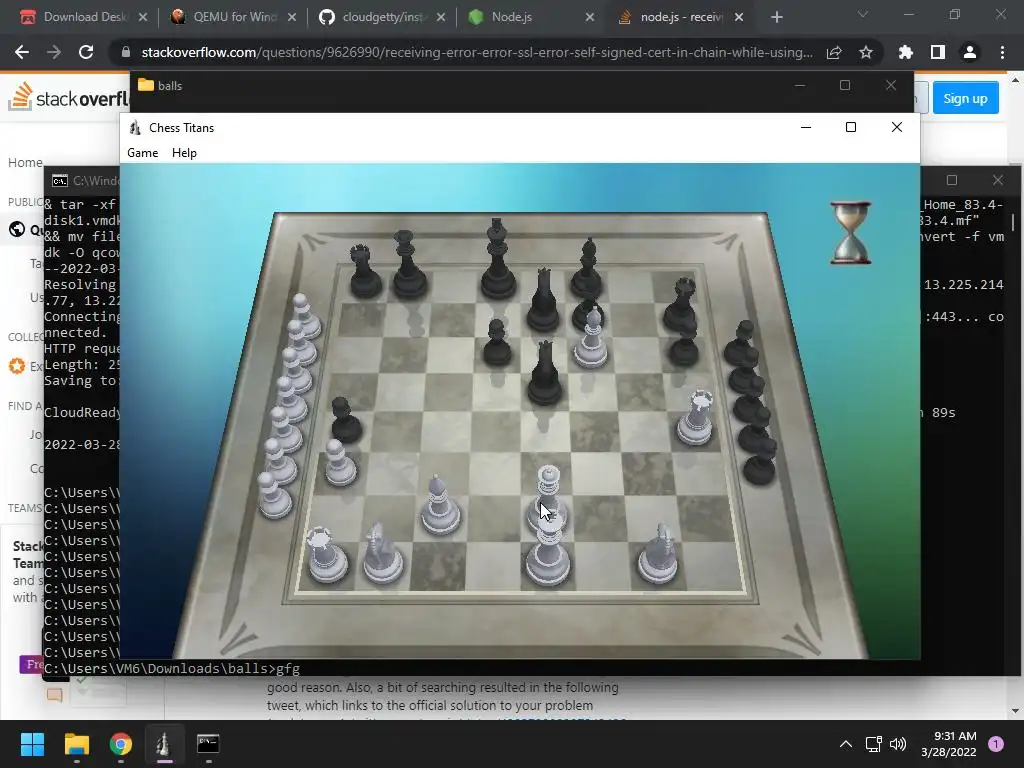
Task: Open File Explorer from the taskbar
Action: click(x=76, y=744)
